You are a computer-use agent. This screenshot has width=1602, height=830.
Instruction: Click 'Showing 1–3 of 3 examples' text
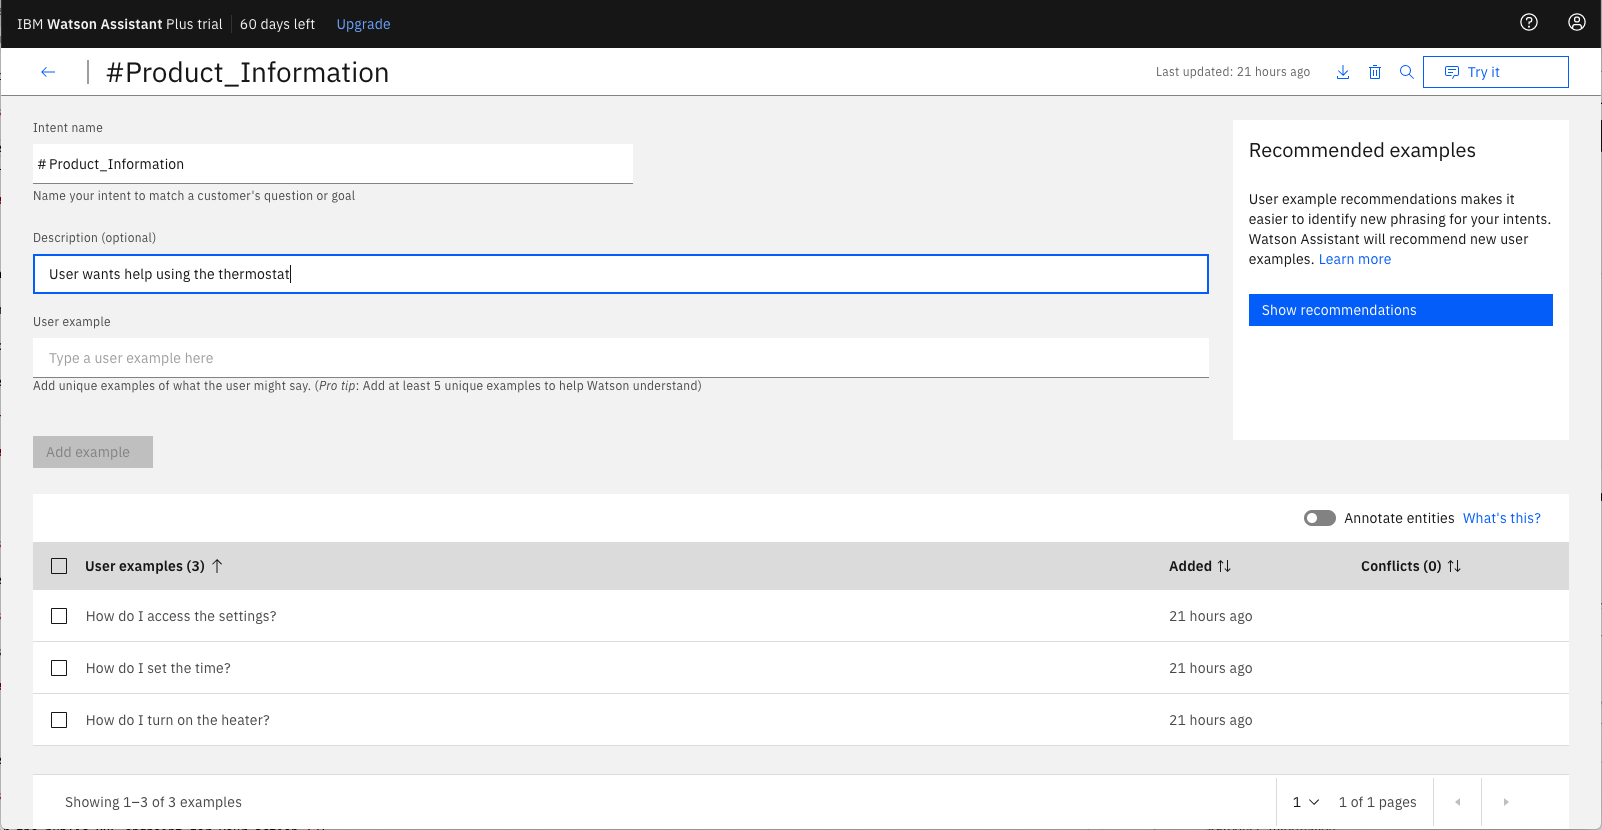(x=153, y=802)
